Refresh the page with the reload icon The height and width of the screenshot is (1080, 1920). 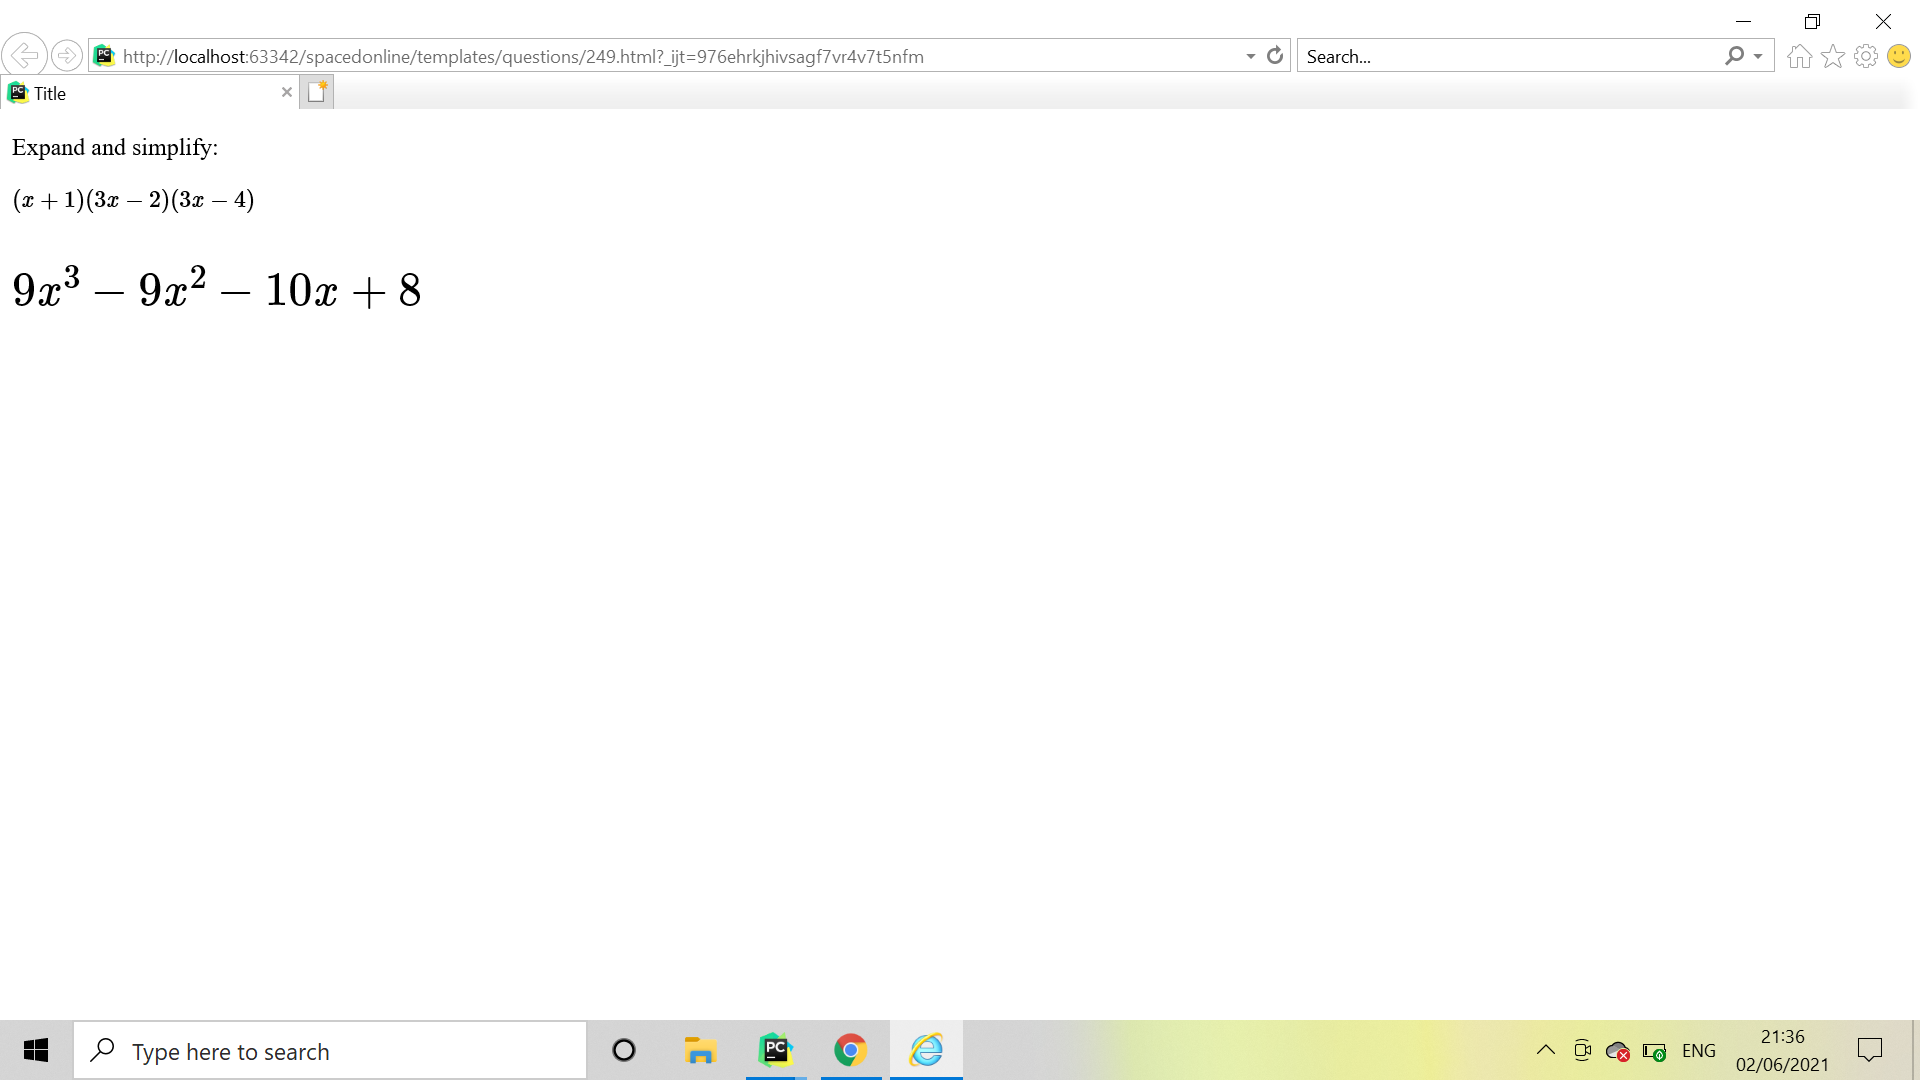pos(1275,56)
